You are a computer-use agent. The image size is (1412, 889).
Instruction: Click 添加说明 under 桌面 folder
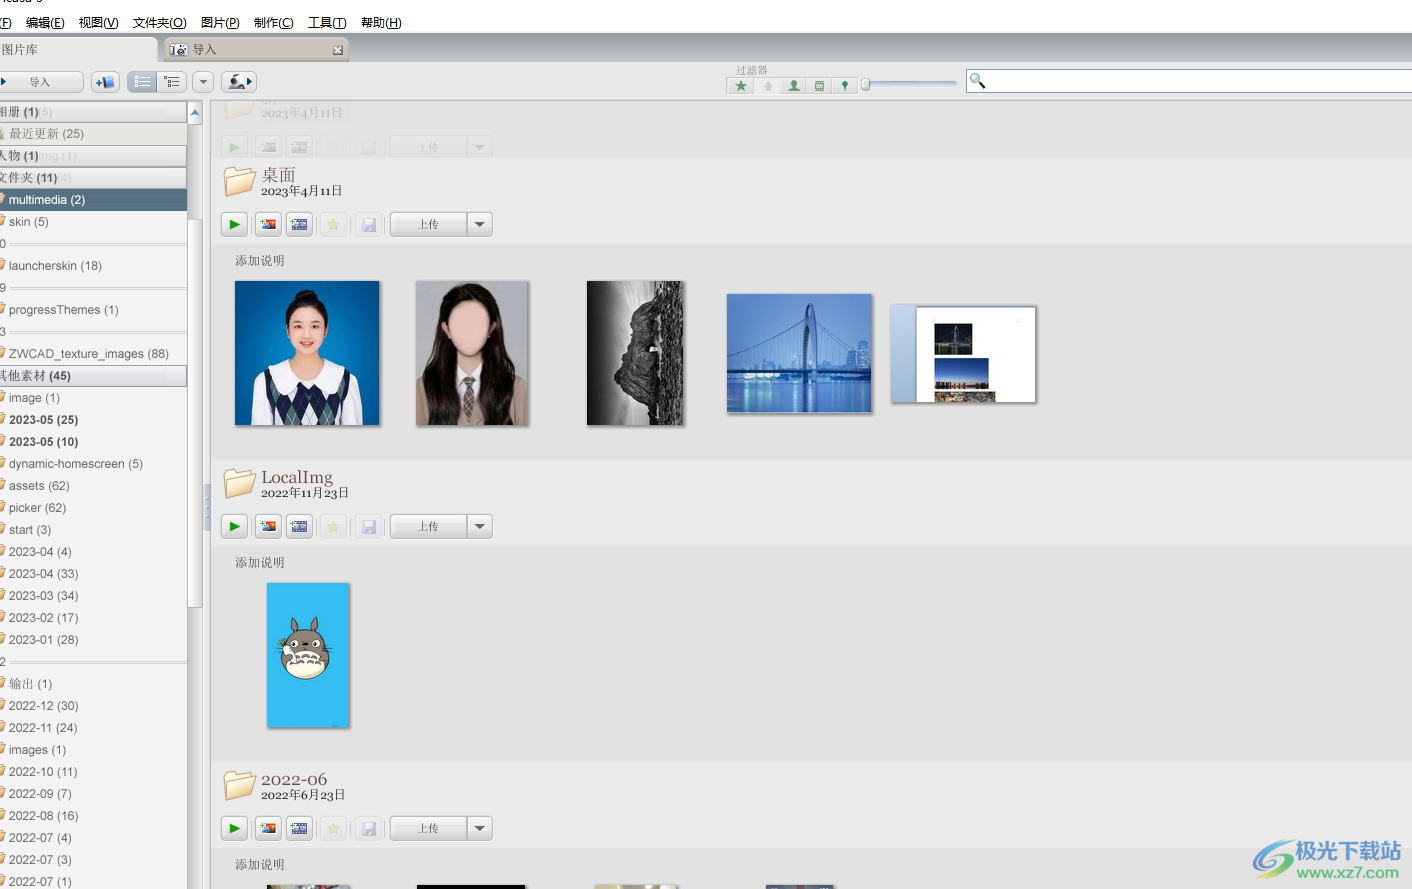click(260, 261)
